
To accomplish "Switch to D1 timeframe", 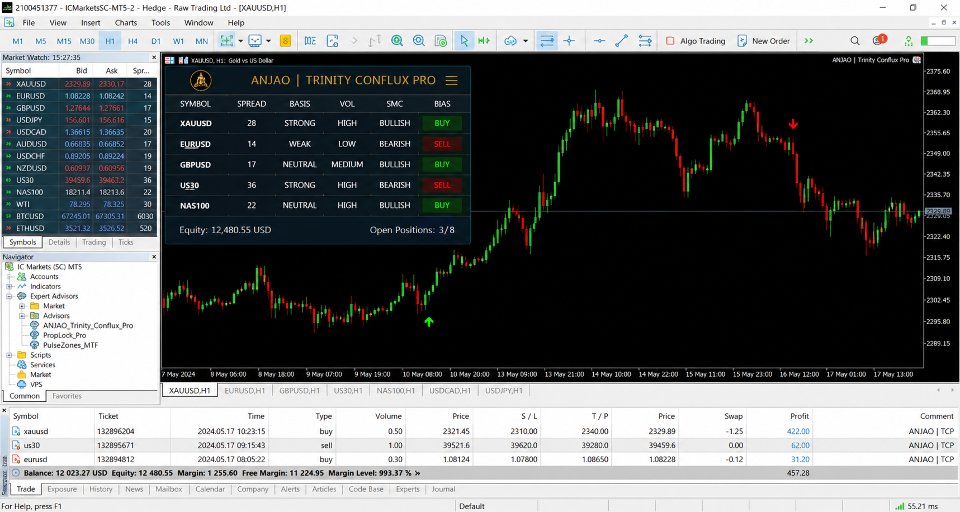I will point(156,41).
